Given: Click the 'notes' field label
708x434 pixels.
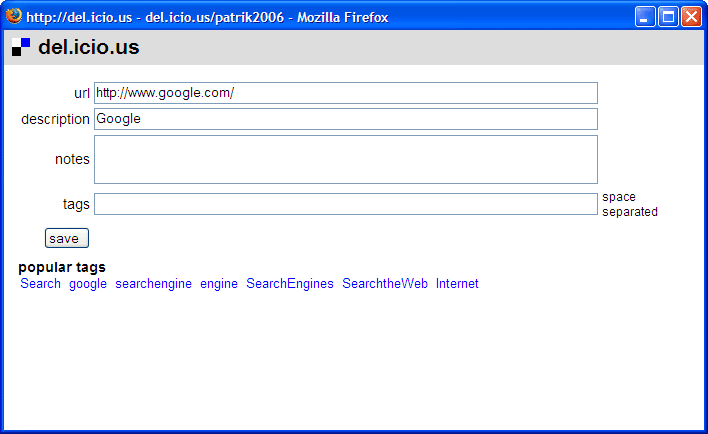Looking at the screenshot, I should pos(72,159).
